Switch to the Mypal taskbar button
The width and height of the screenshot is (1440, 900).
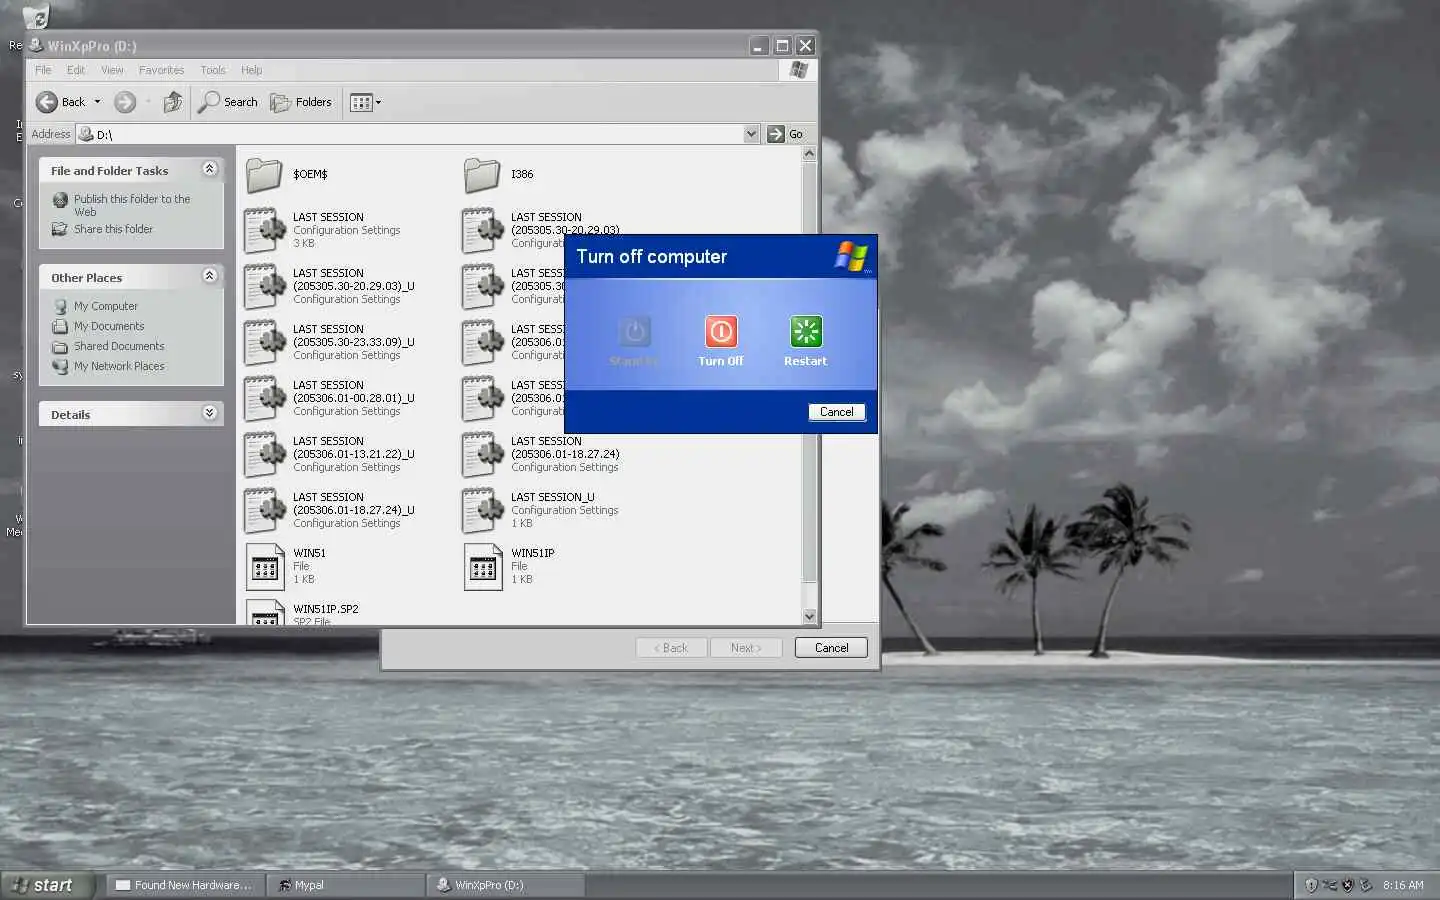pyautogui.click(x=345, y=885)
